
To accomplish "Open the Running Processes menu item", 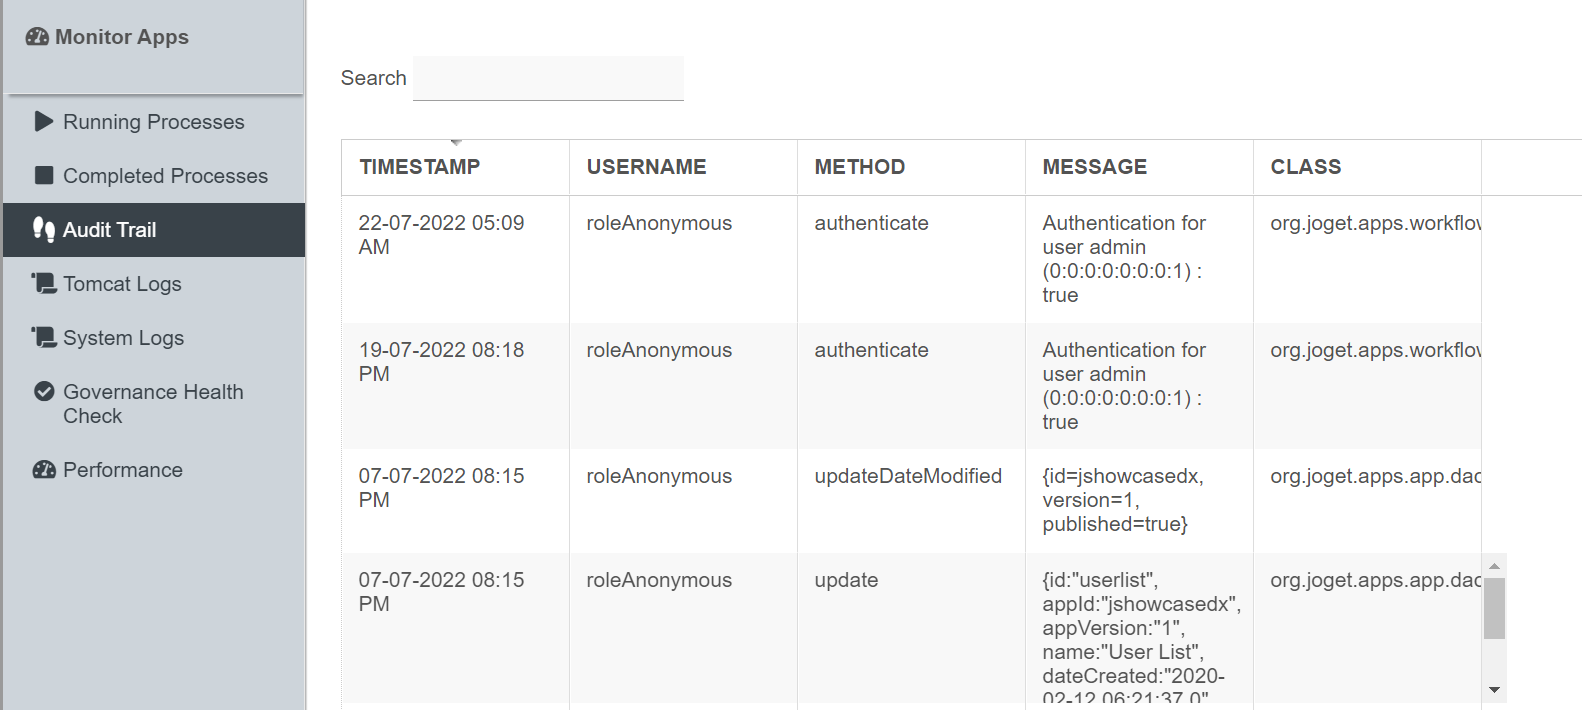I will (153, 122).
